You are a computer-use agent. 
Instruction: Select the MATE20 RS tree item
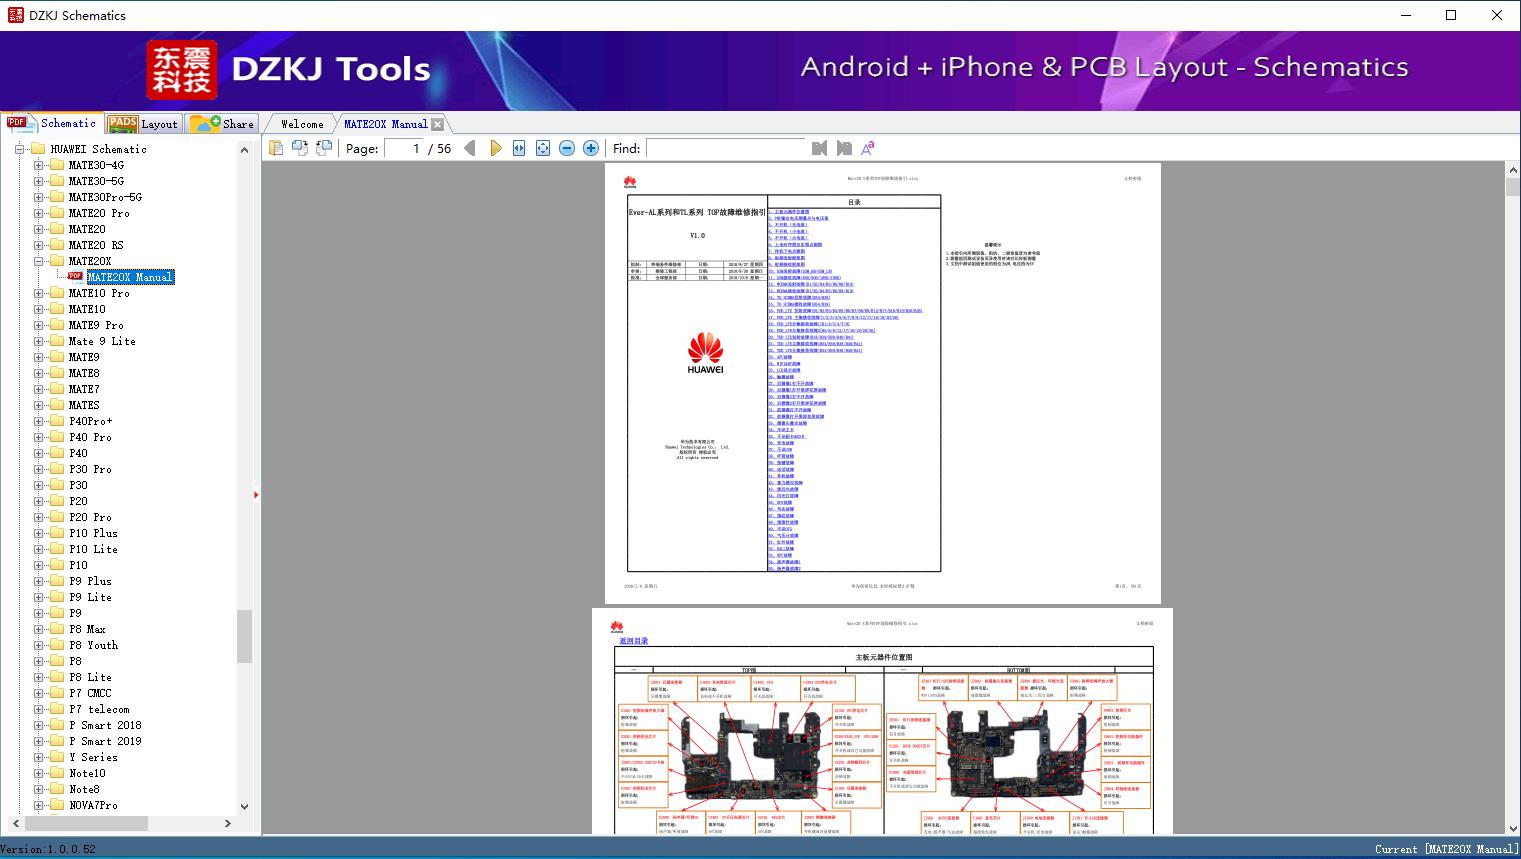coord(96,245)
